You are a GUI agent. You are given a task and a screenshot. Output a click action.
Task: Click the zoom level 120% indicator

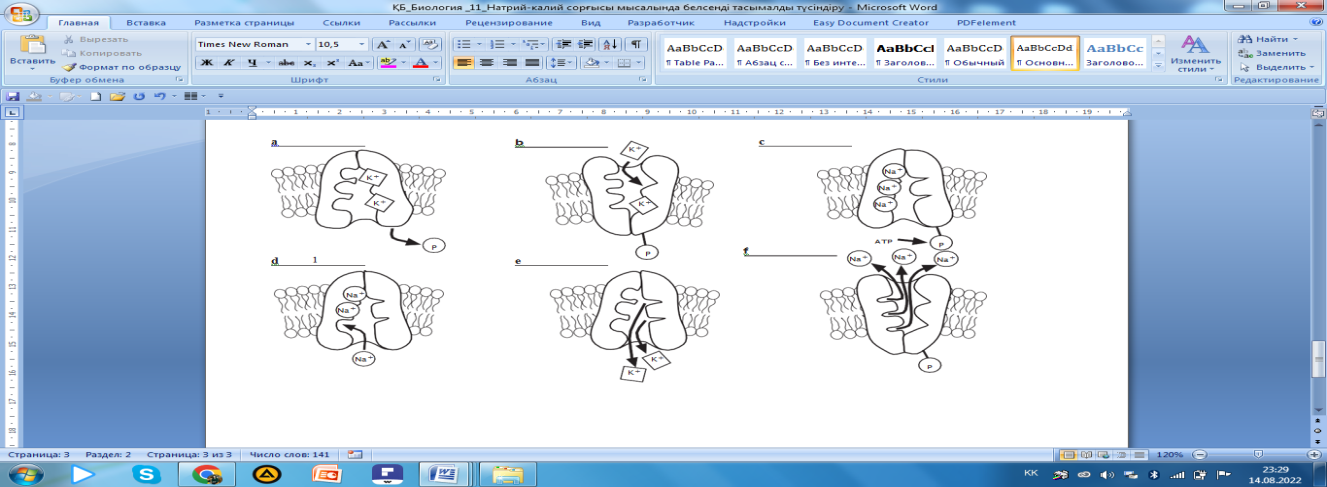pos(1172,454)
